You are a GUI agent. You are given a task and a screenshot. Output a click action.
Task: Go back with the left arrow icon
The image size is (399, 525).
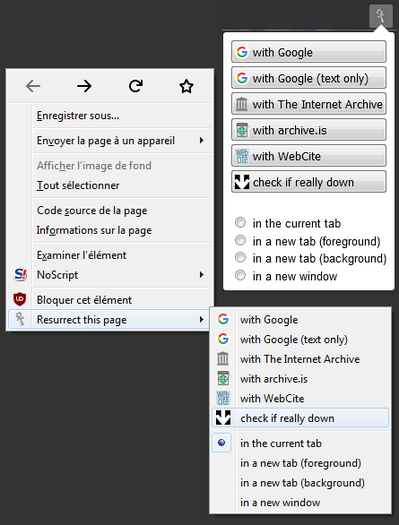(x=33, y=86)
